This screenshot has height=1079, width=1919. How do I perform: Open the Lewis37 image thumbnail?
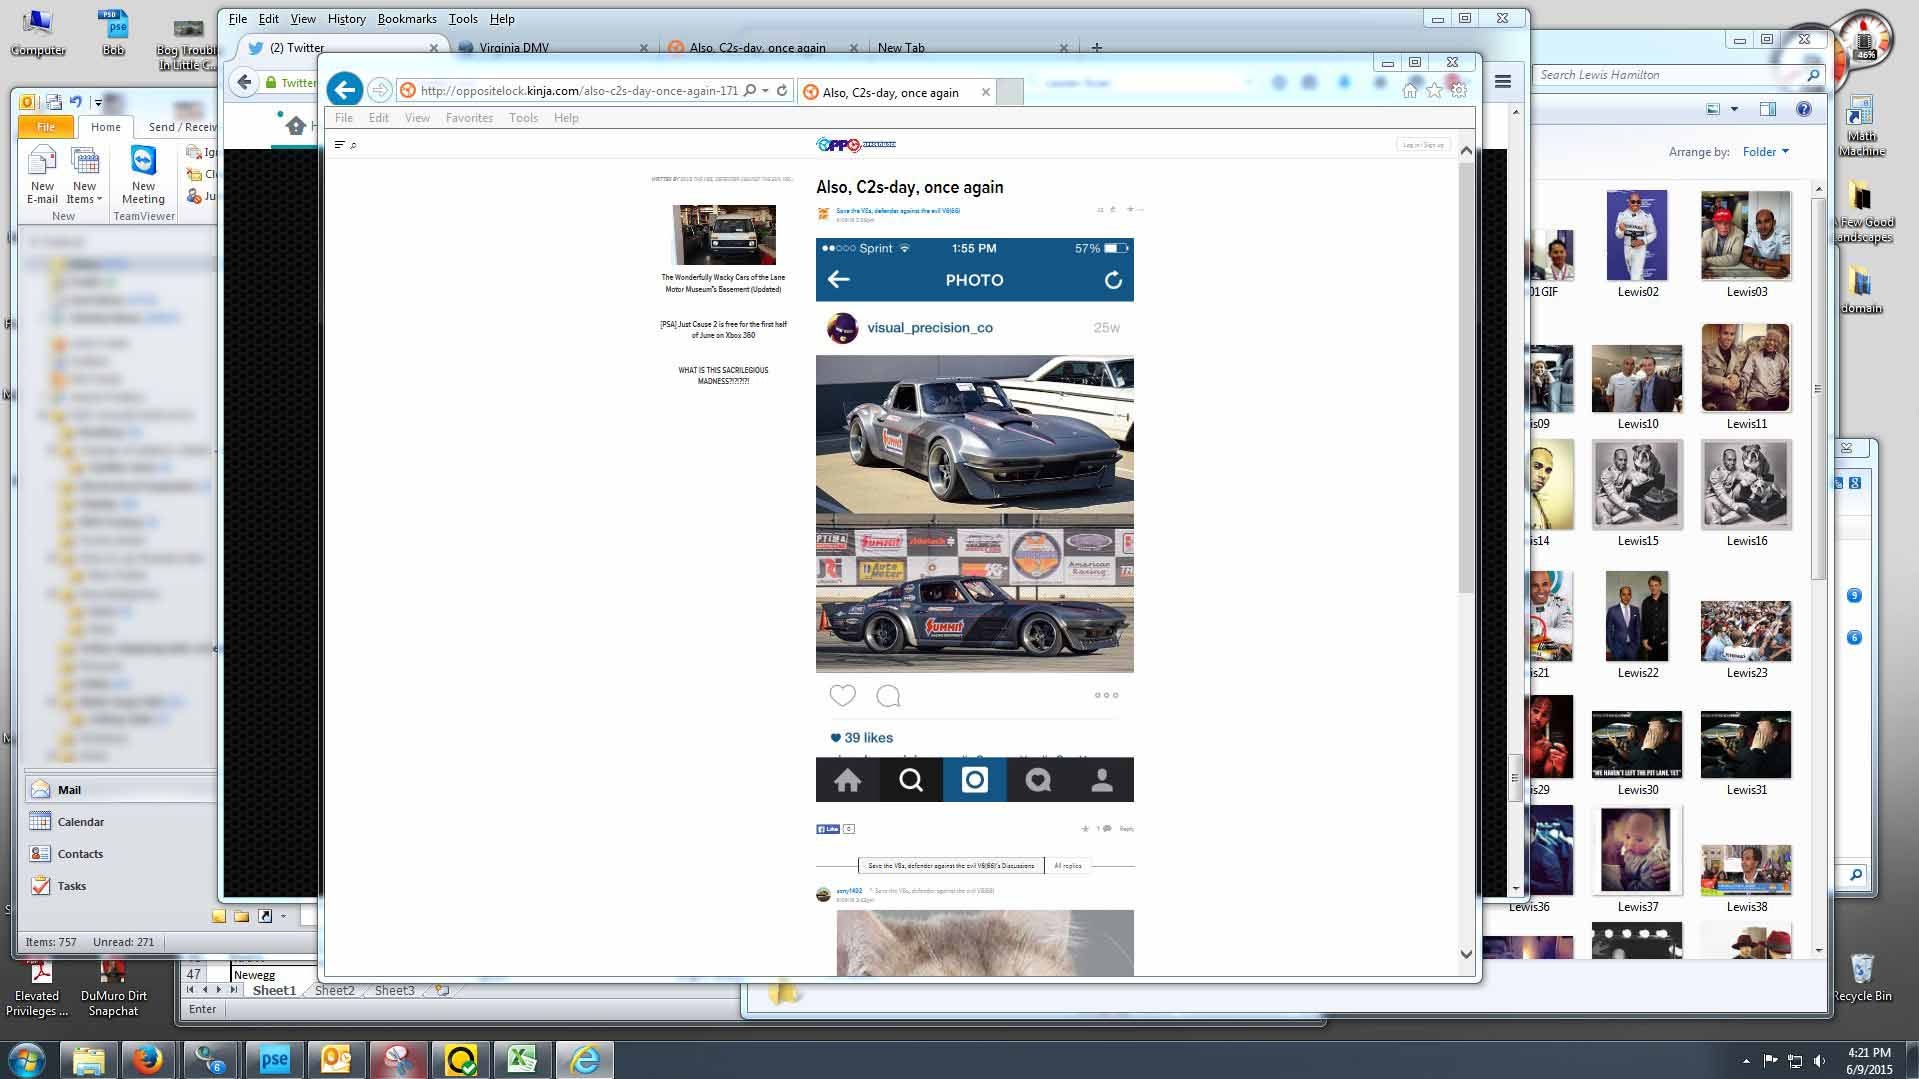(x=1636, y=851)
